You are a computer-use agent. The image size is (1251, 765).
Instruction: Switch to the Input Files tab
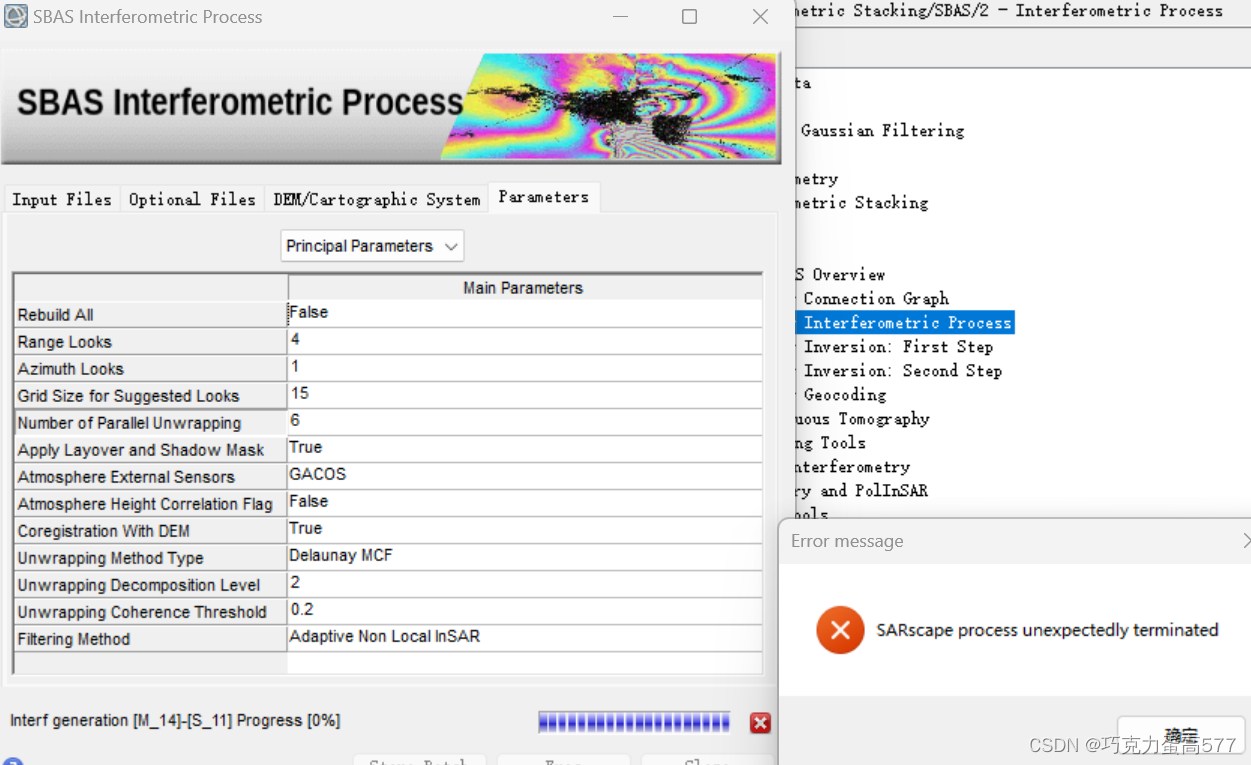click(x=62, y=199)
